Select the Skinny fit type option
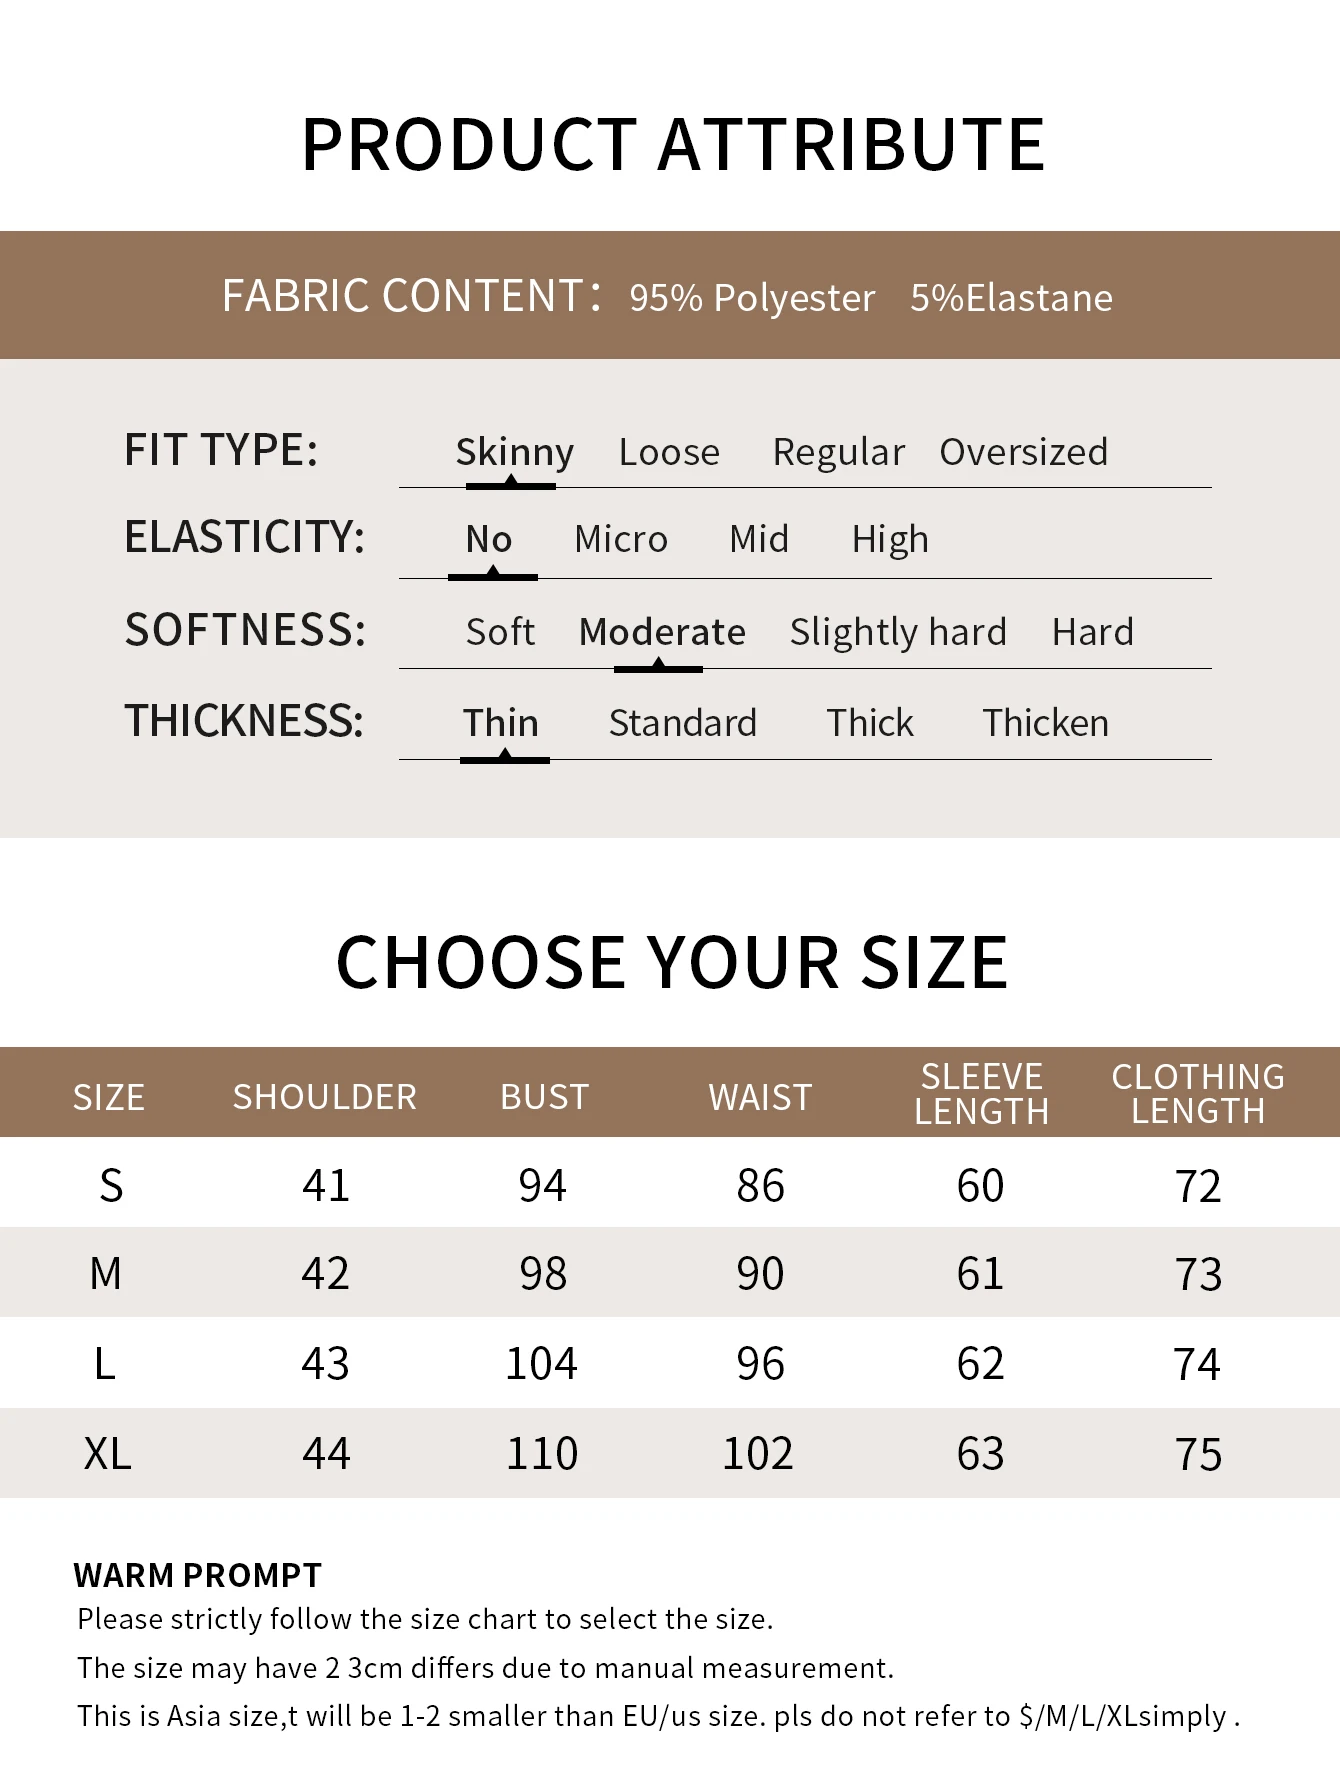This screenshot has width=1340, height=1785. pyautogui.click(x=514, y=452)
